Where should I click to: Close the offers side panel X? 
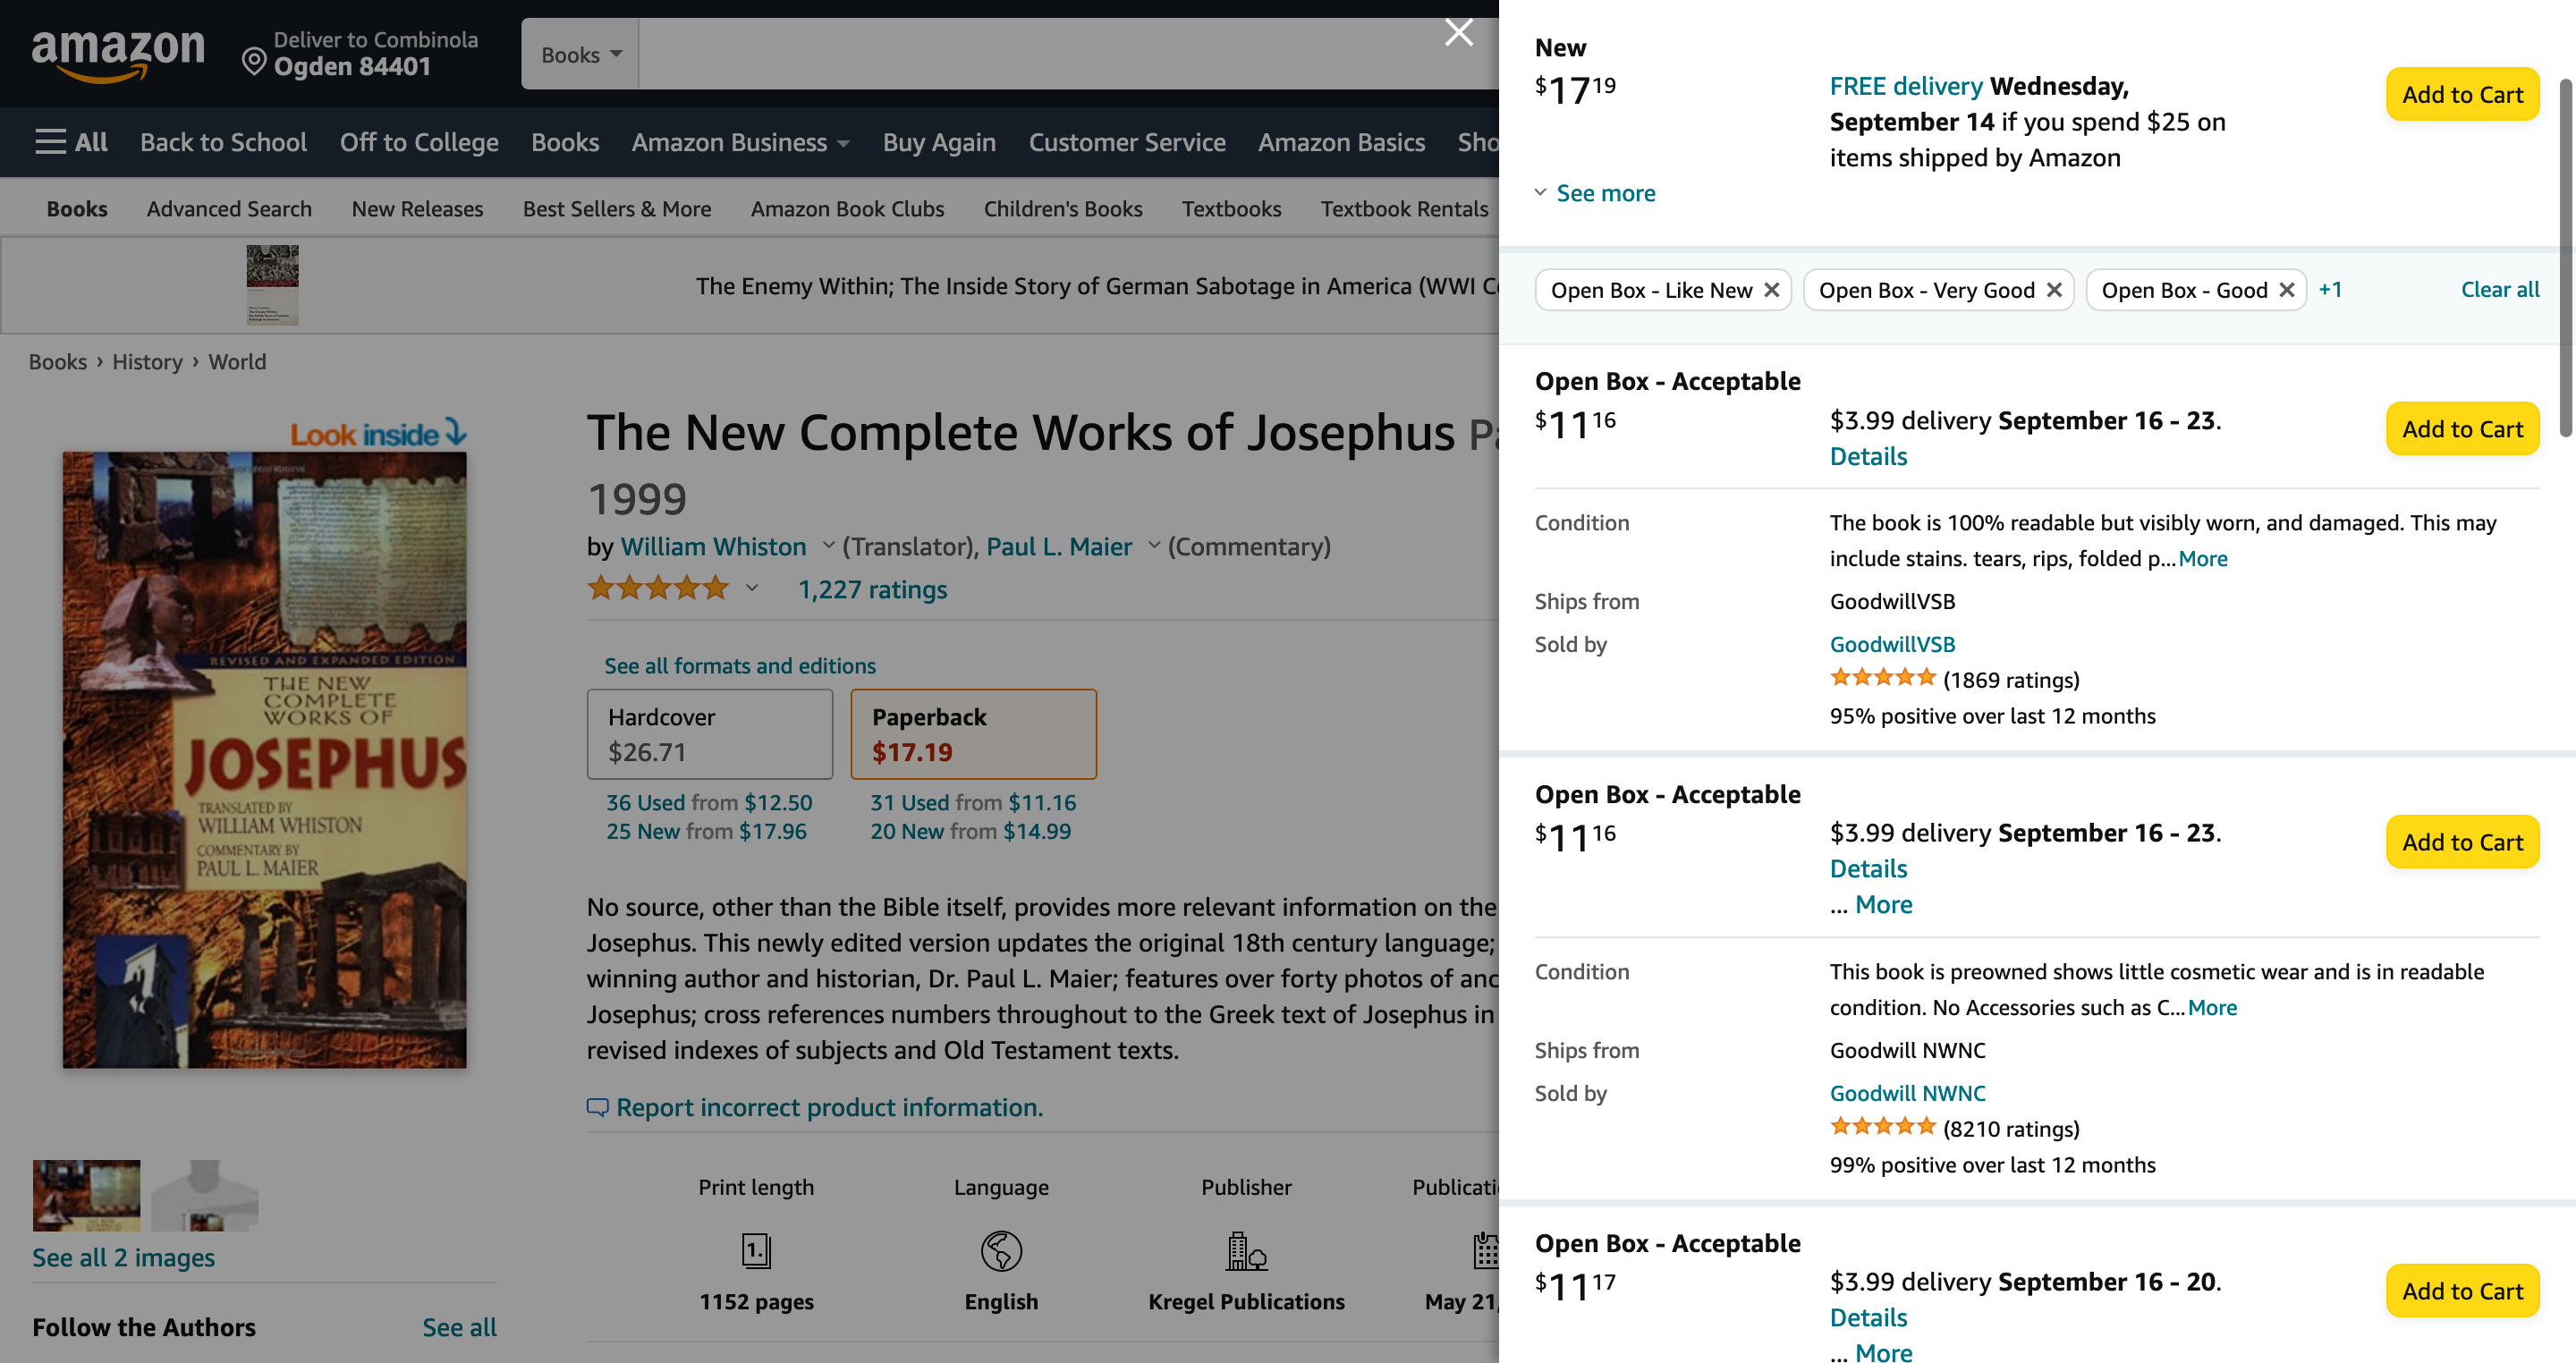point(1458,33)
